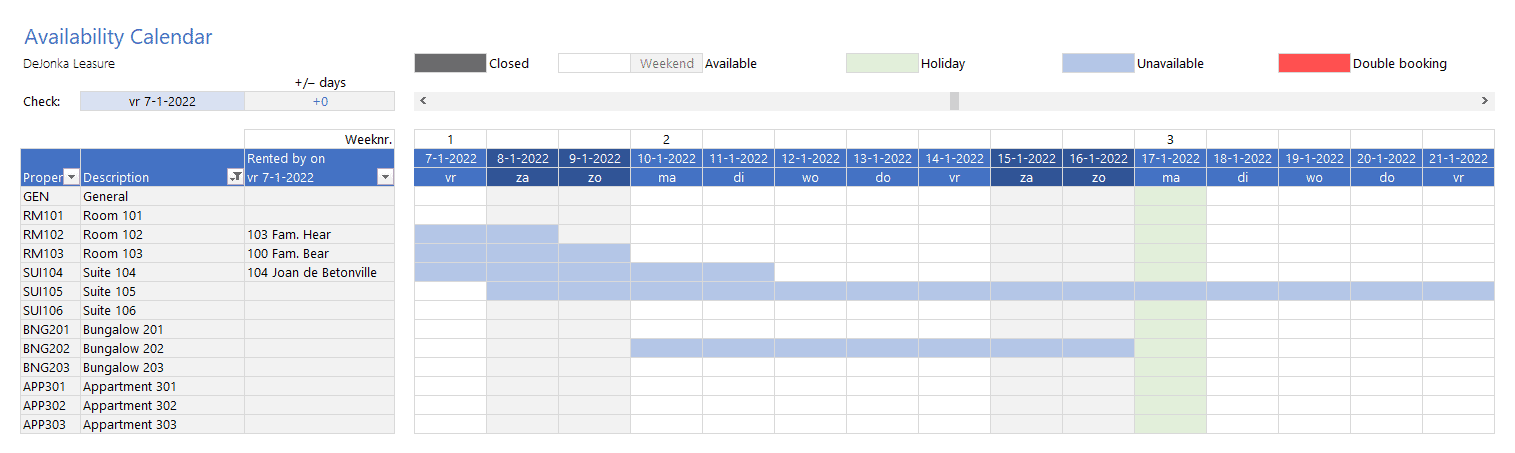Click the blue Unavailable legend swatch
The image size is (1515, 453).
pyautogui.click(x=1098, y=63)
